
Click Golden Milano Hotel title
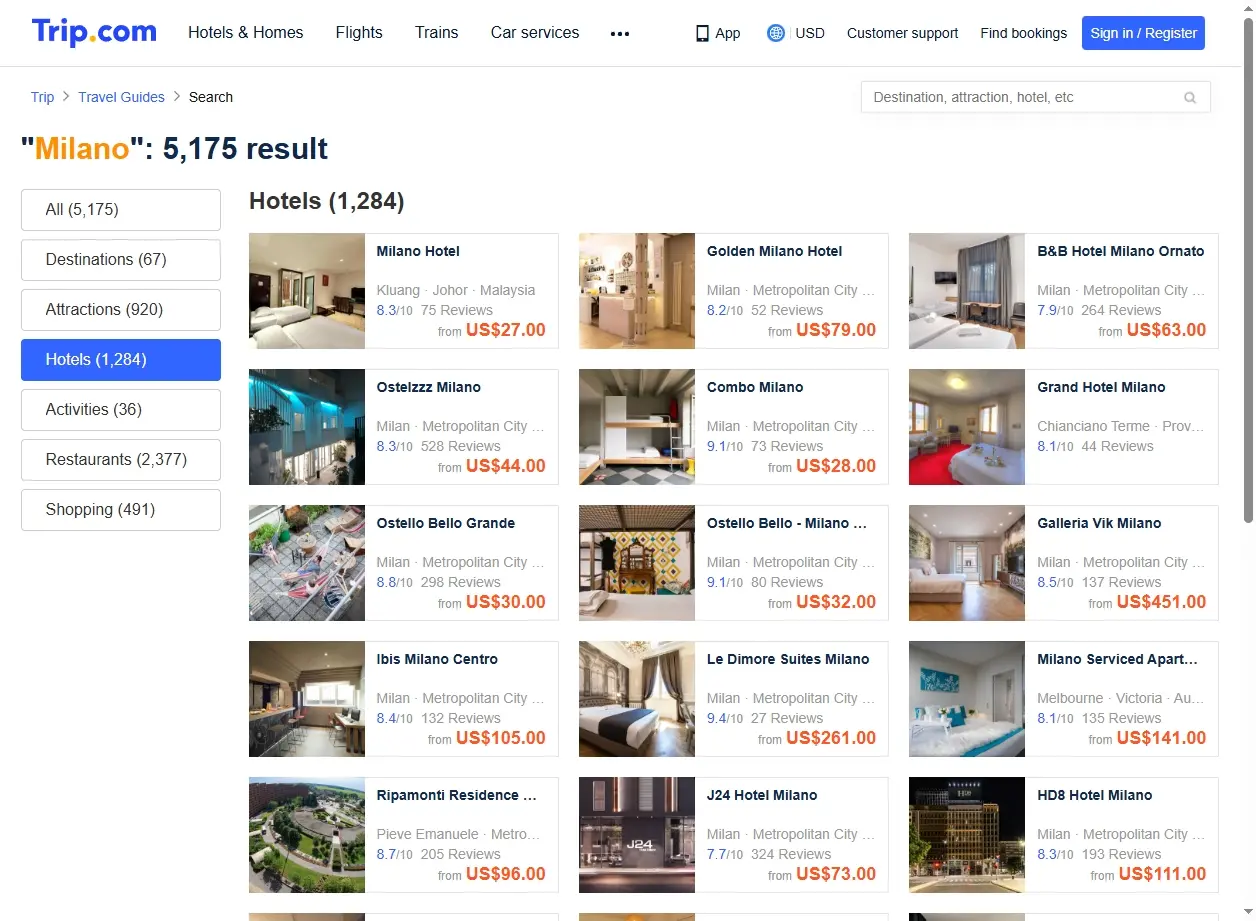[x=774, y=251]
